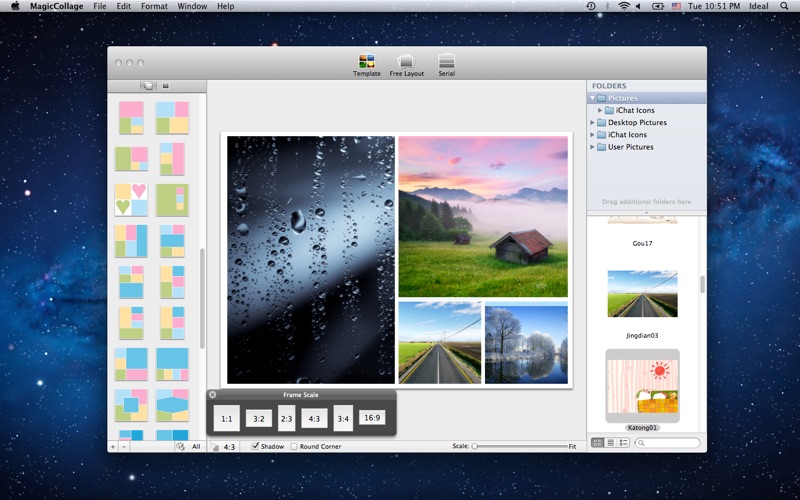Switch to Free Layout mode
The width and height of the screenshot is (800, 500).
click(406, 62)
